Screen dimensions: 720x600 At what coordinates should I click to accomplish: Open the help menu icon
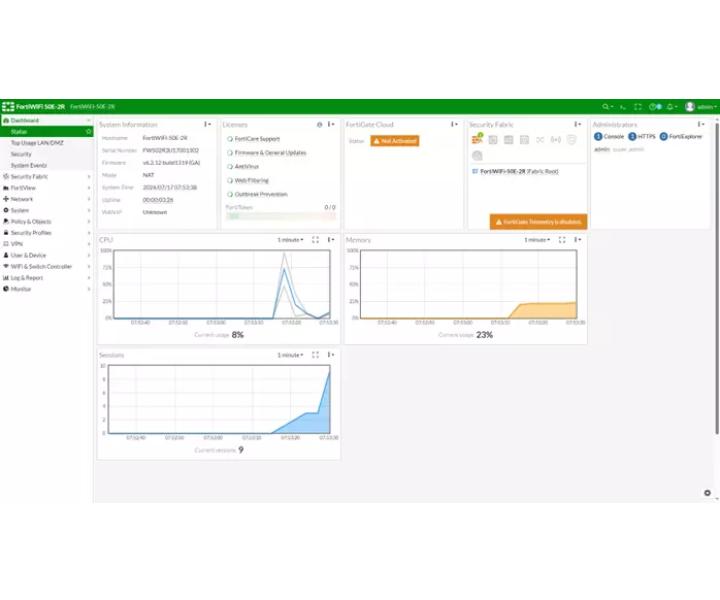click(655, 107)
